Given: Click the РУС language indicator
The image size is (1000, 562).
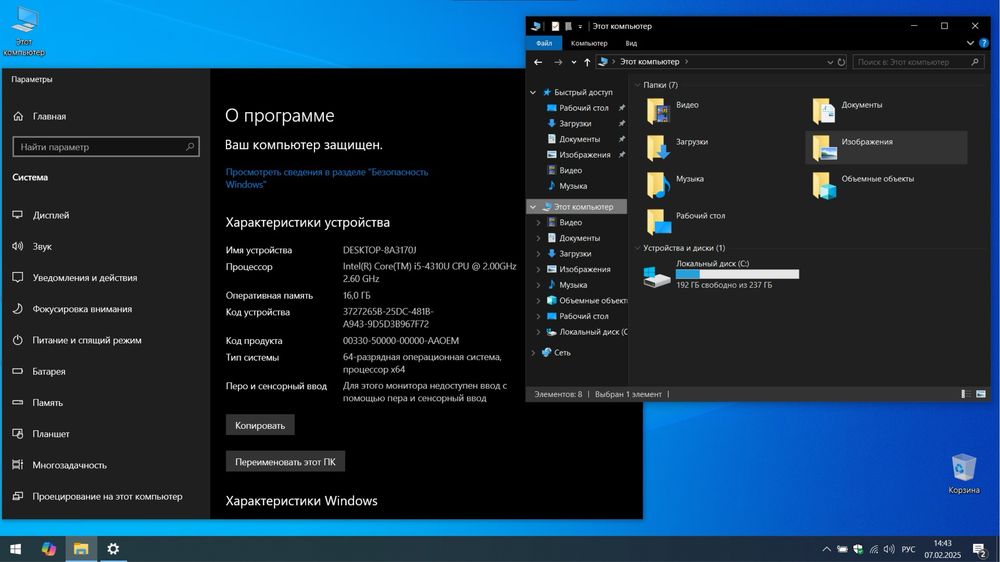Looking at the screenshot, I should coord(908,549).
